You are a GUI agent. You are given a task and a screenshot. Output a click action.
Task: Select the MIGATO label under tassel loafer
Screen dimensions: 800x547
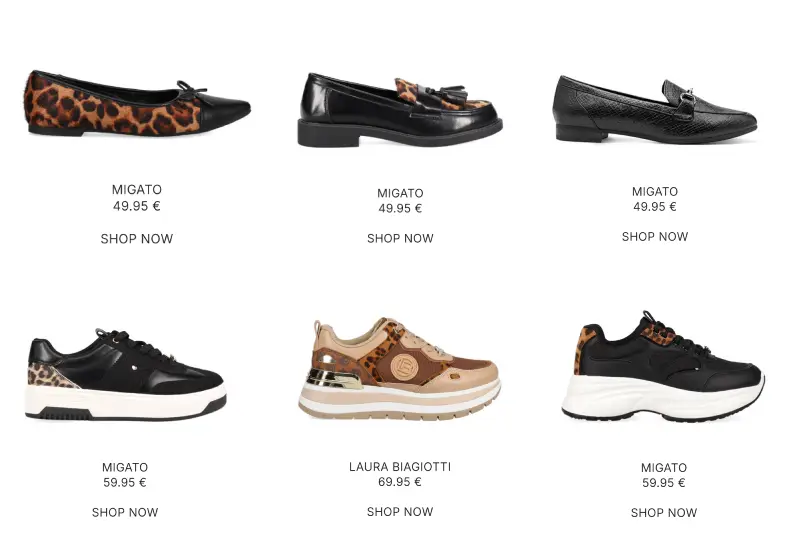(x=400, y=193)
